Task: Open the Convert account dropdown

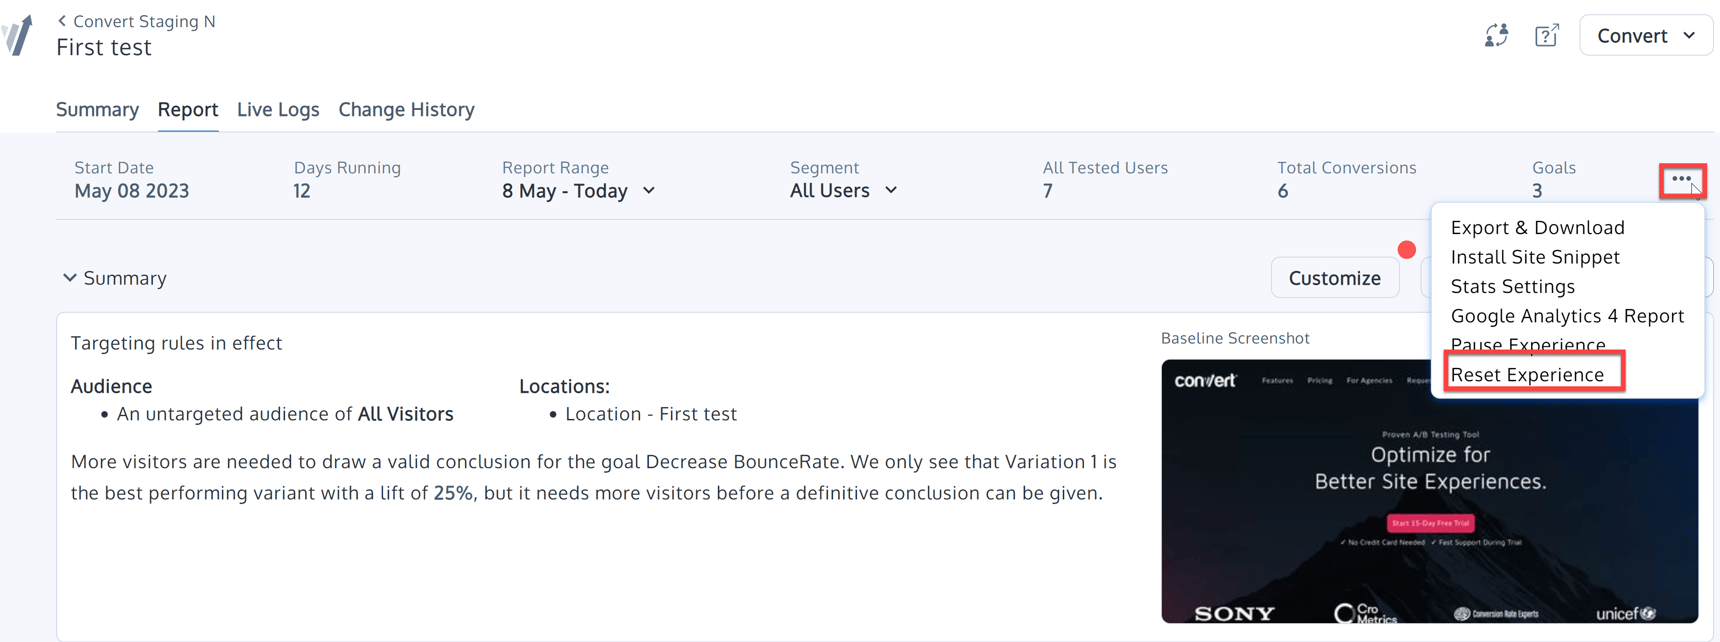Action: tap(1645, 36)
